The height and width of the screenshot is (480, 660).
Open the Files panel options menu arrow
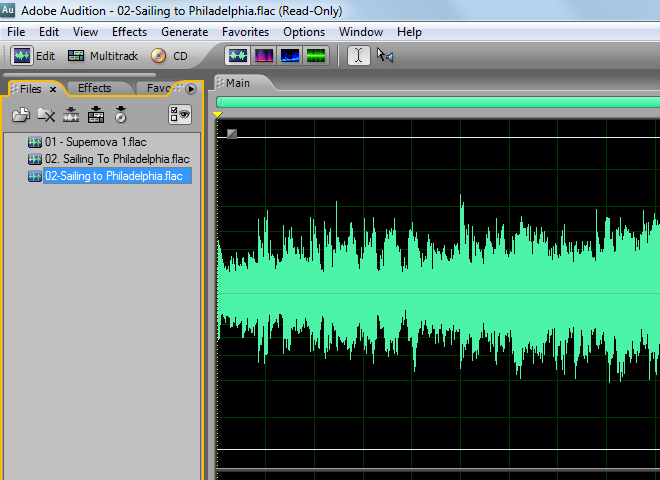pos(191,89)
